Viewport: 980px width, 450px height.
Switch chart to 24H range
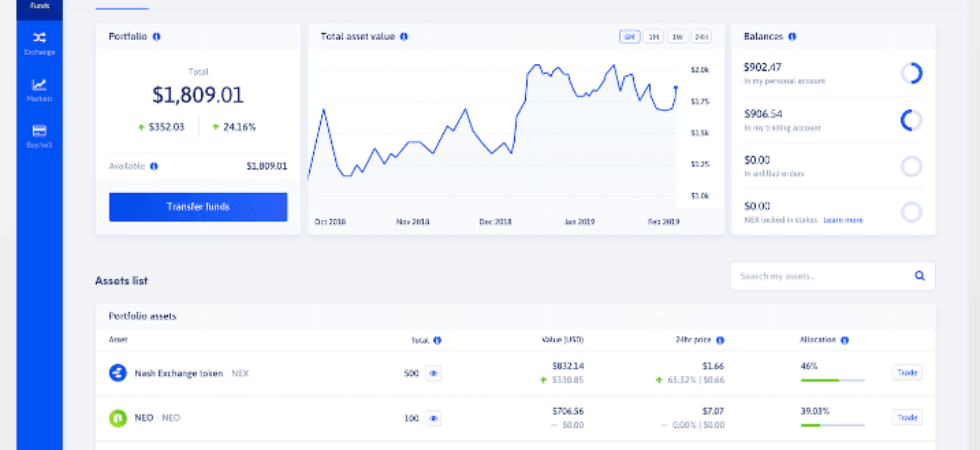tap(702, 37)
